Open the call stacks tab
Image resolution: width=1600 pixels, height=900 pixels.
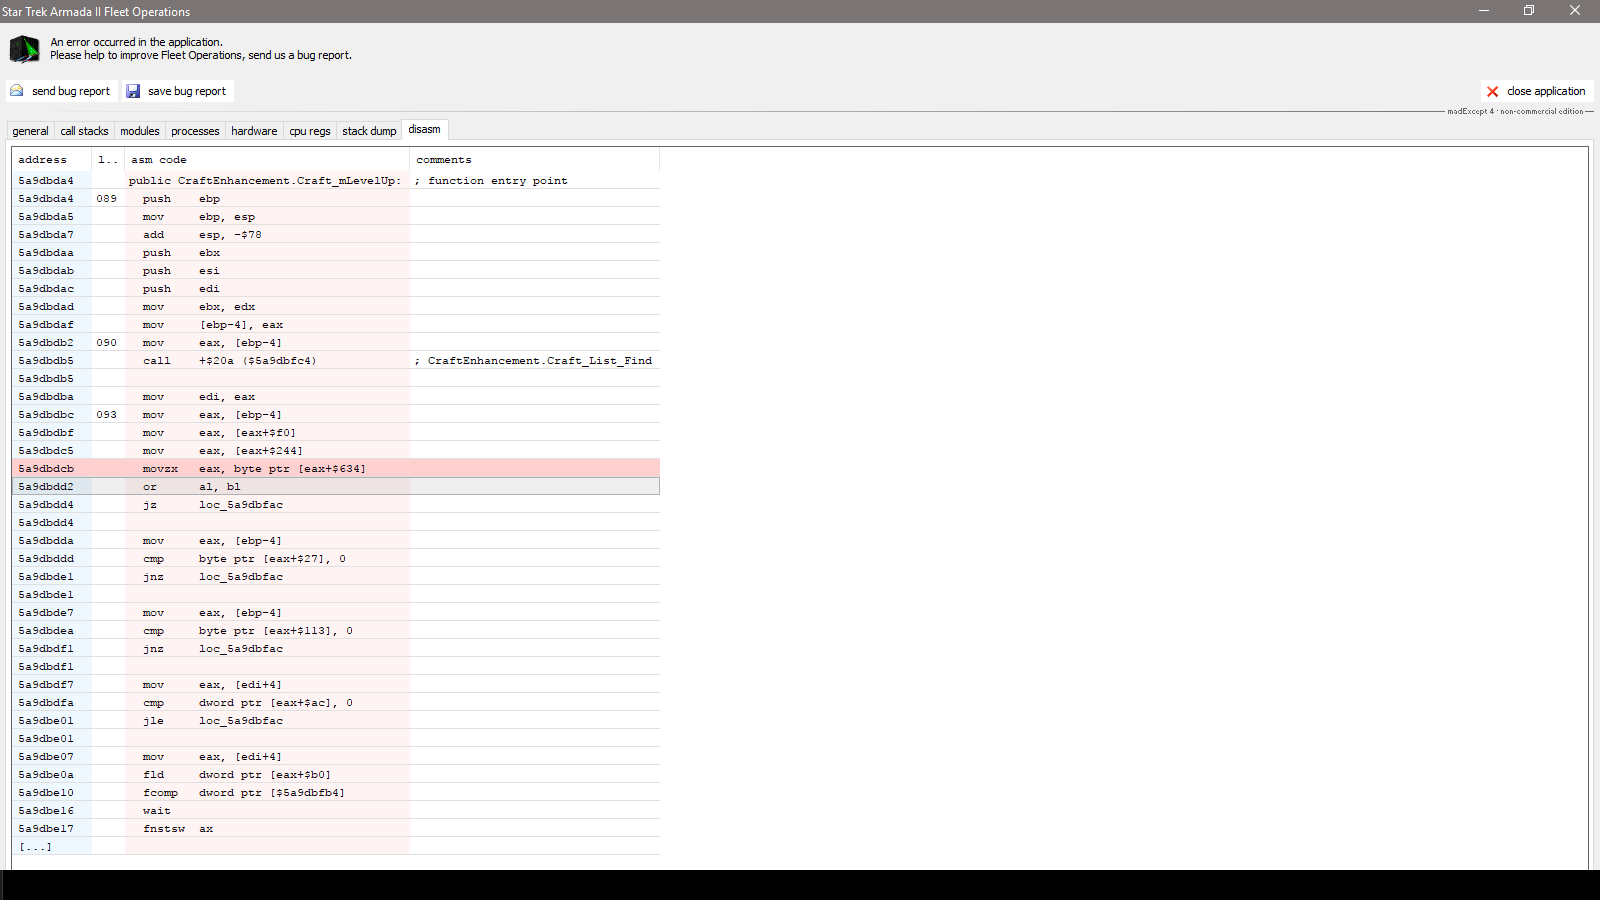coord(84,131)
